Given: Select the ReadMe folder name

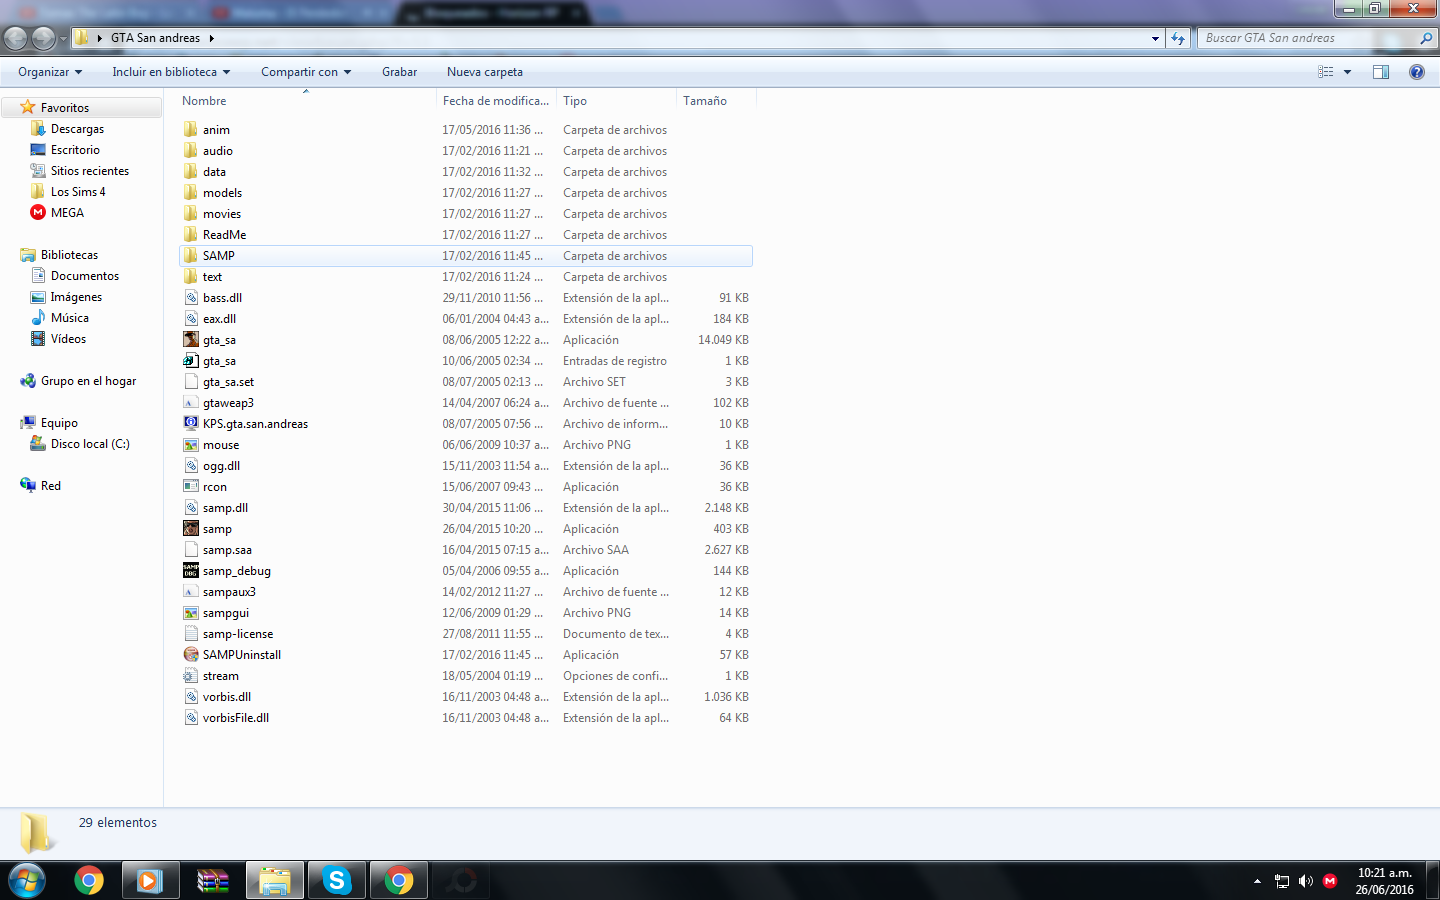Looking at the screenshot, I should click(224, 235).
